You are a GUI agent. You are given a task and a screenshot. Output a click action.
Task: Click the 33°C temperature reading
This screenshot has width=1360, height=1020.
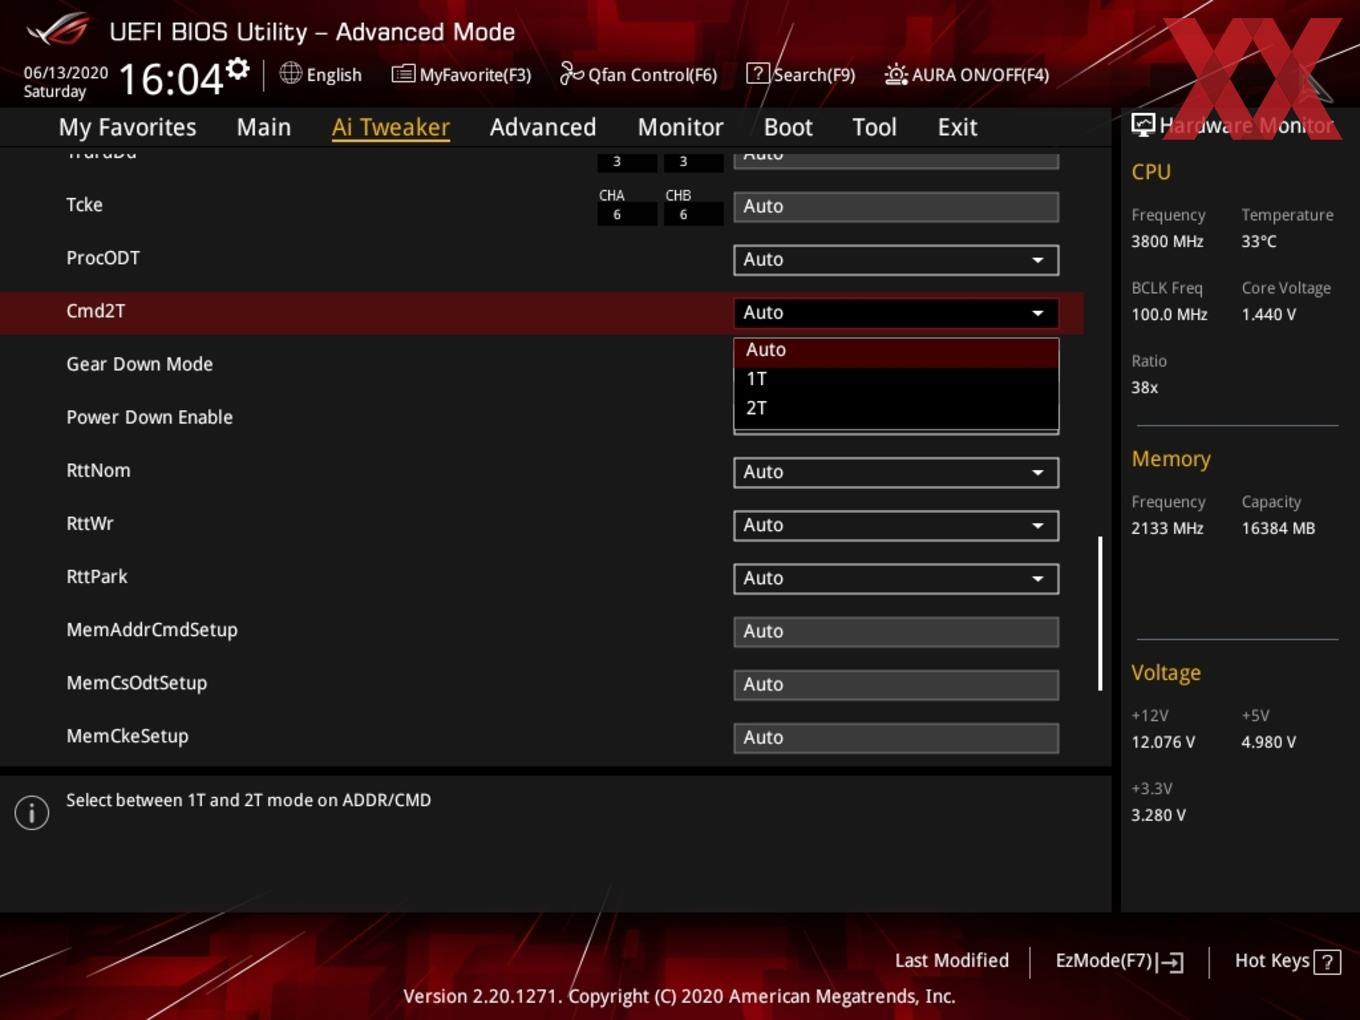point(1259,242)
